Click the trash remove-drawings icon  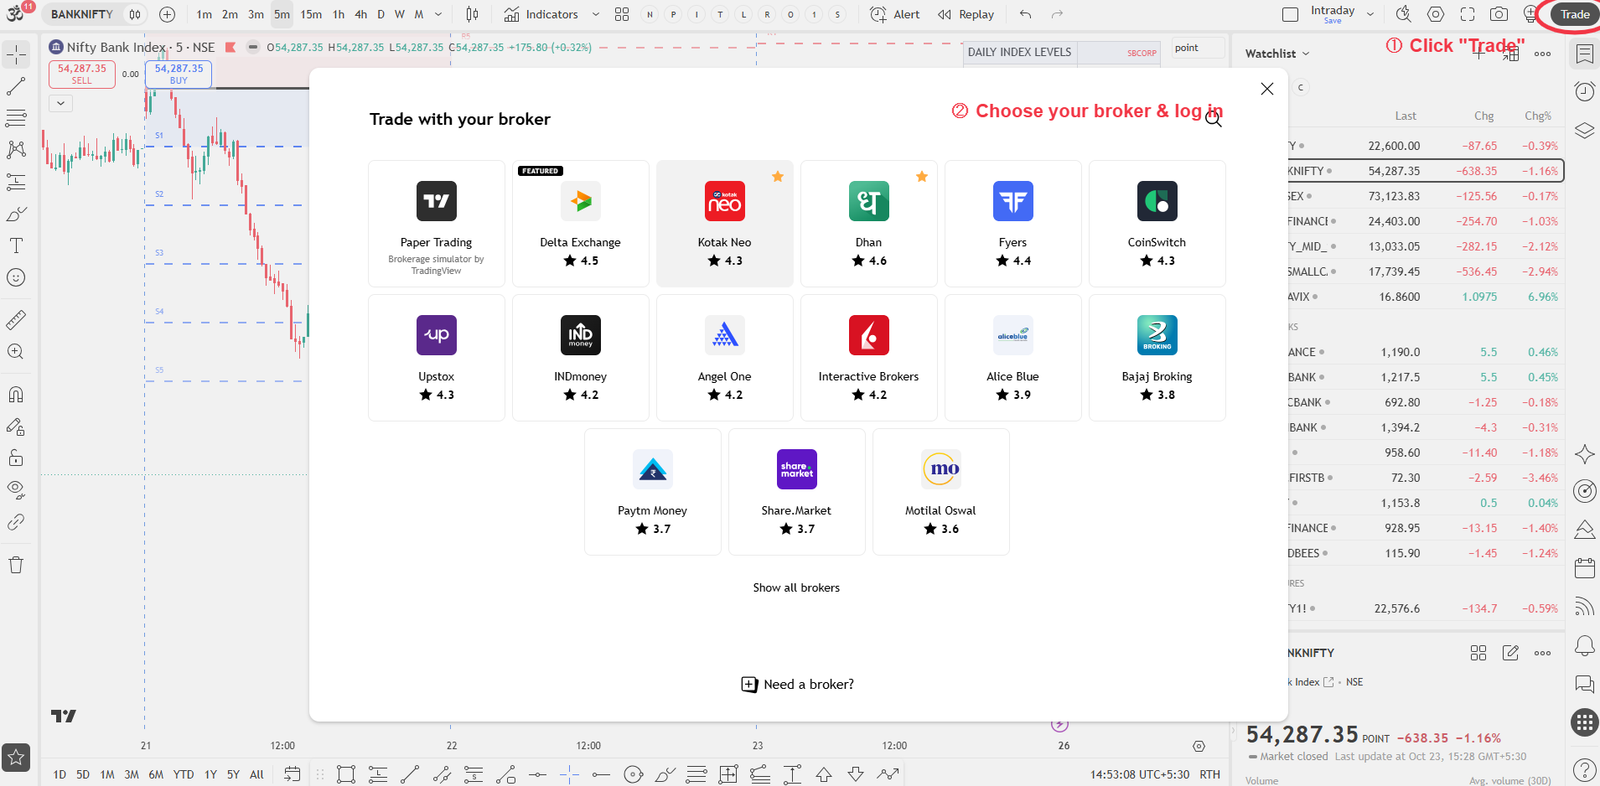point(16,565)
